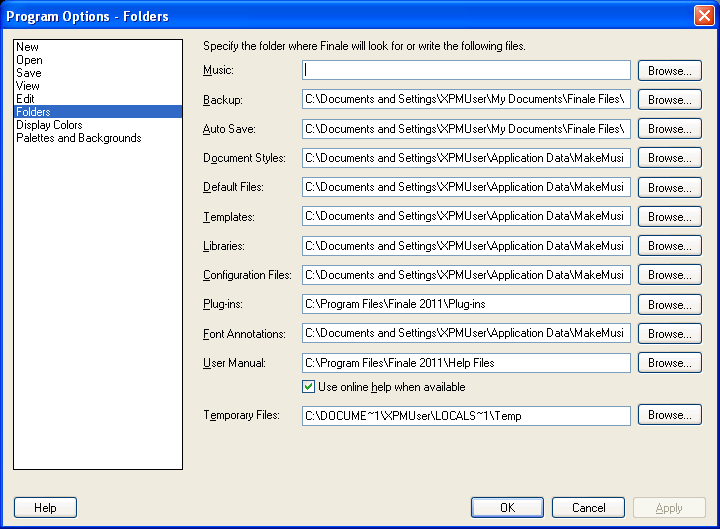
Task: Browse for the Plug-ins folder
Action: 669,304
